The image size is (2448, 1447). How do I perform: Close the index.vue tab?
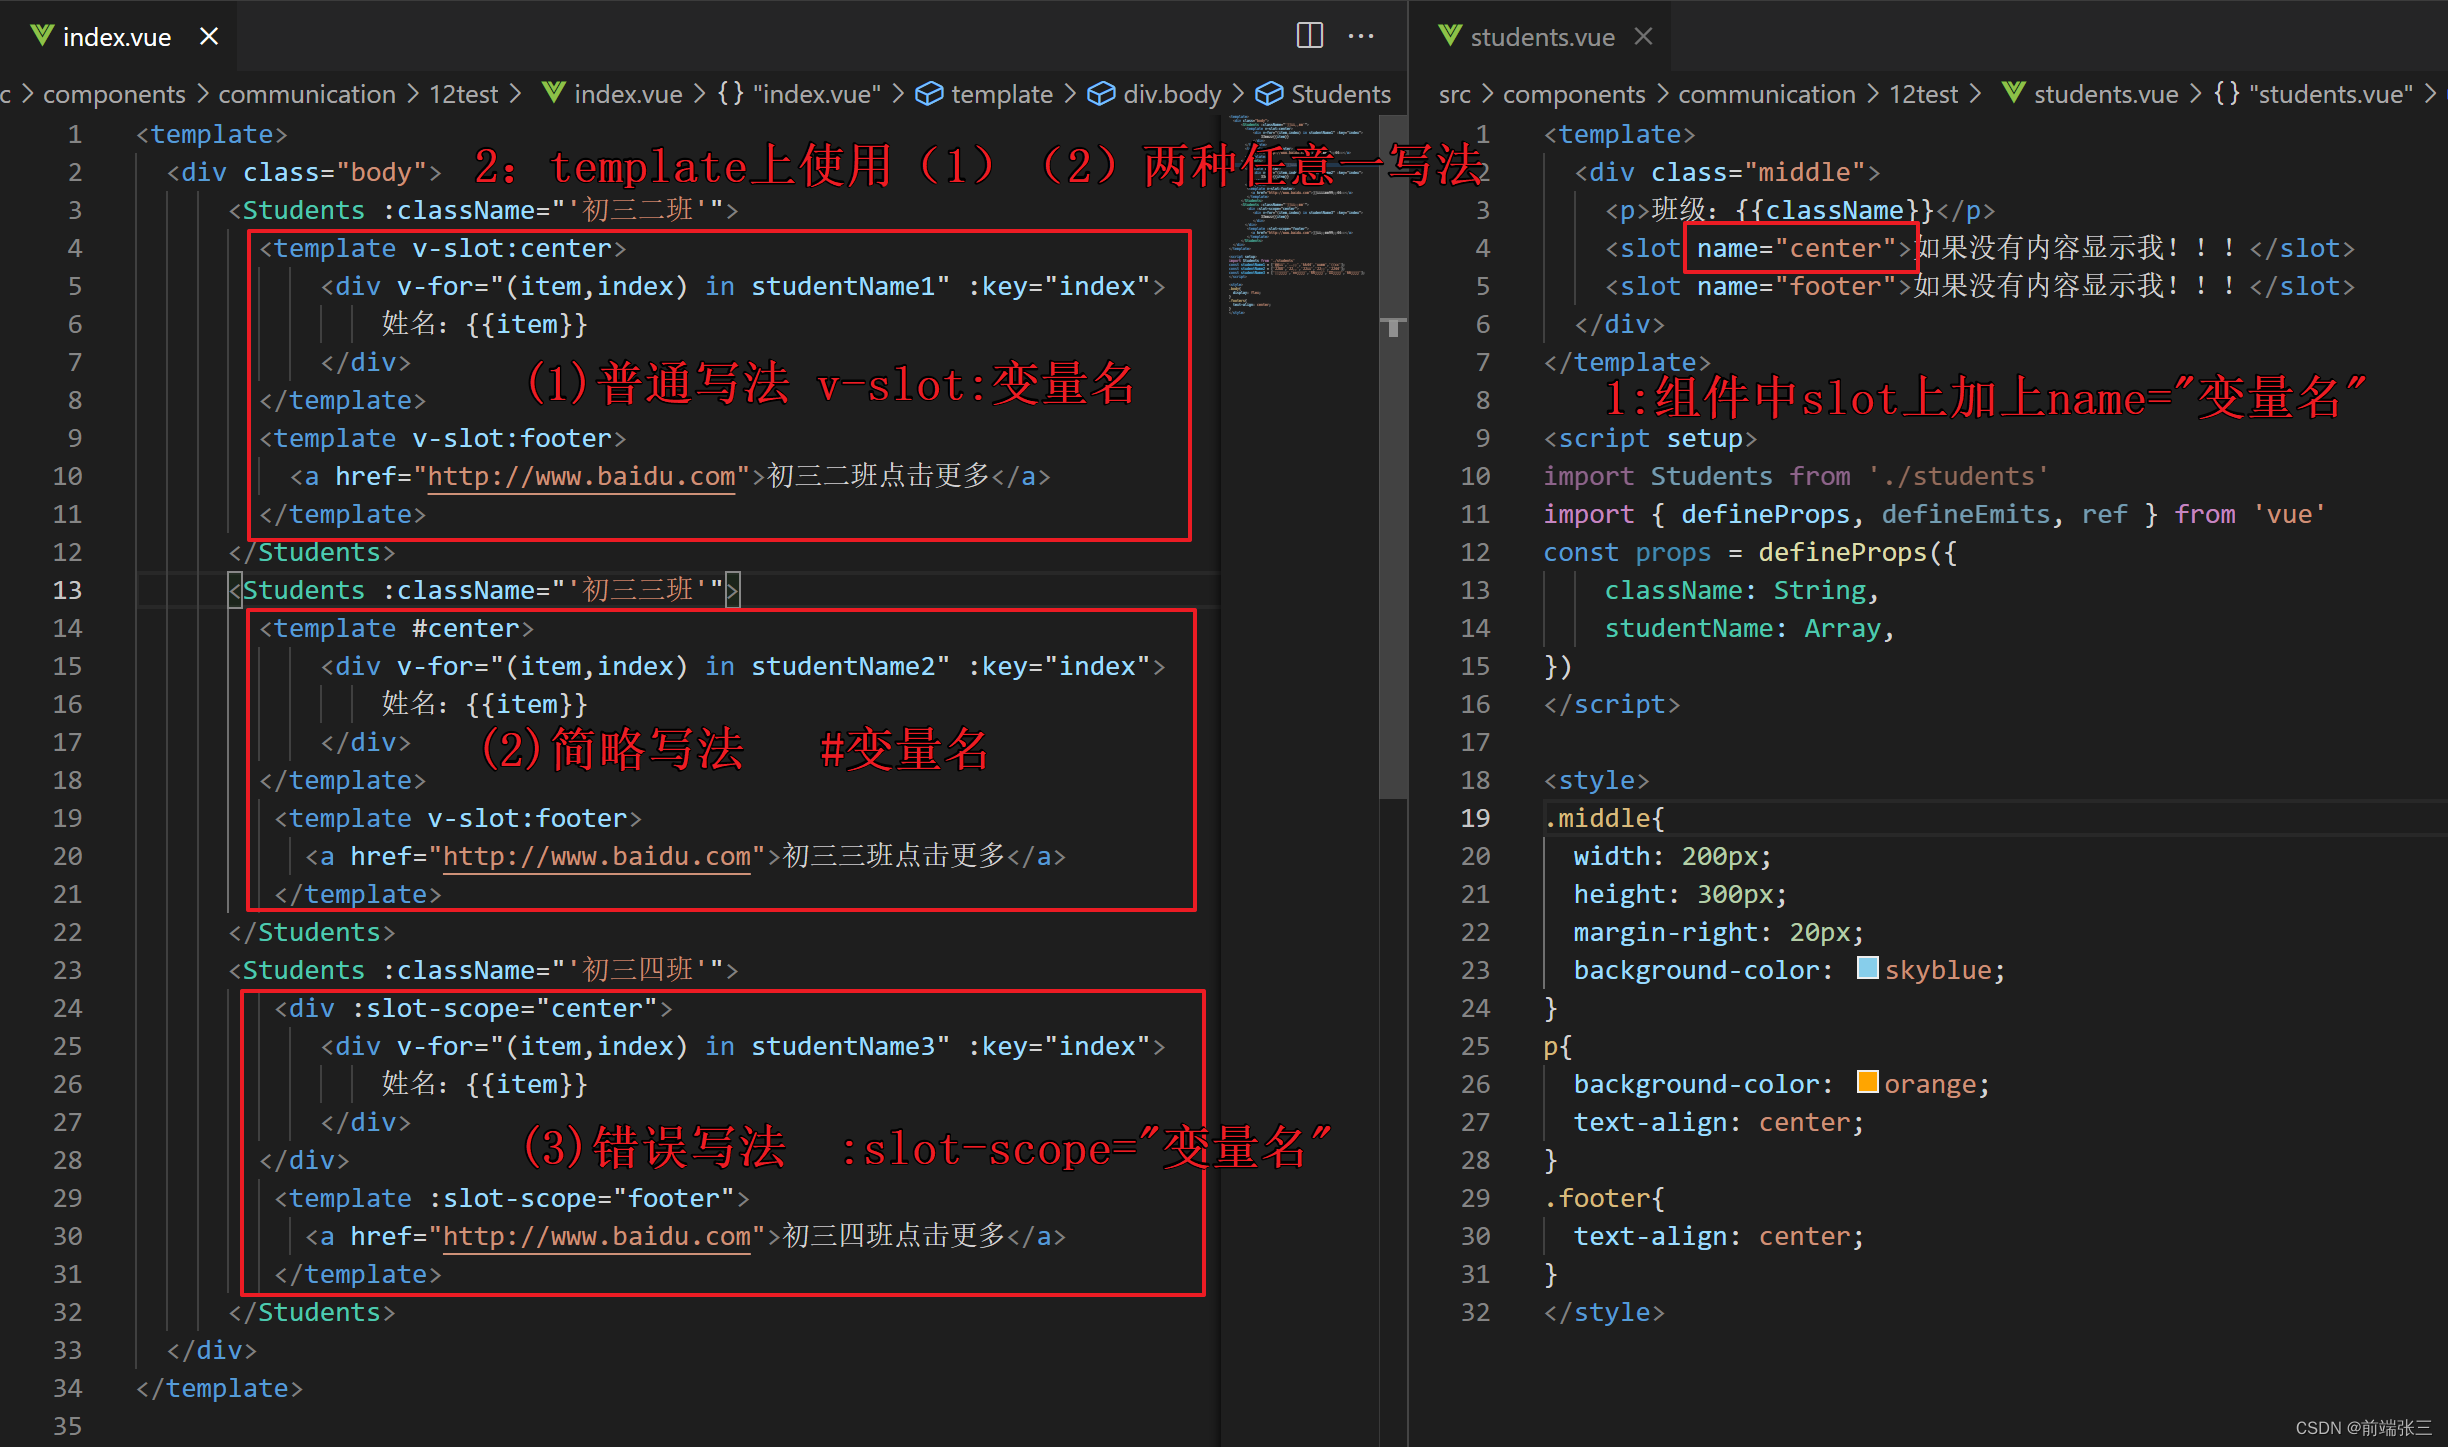(x=209, y=36)
